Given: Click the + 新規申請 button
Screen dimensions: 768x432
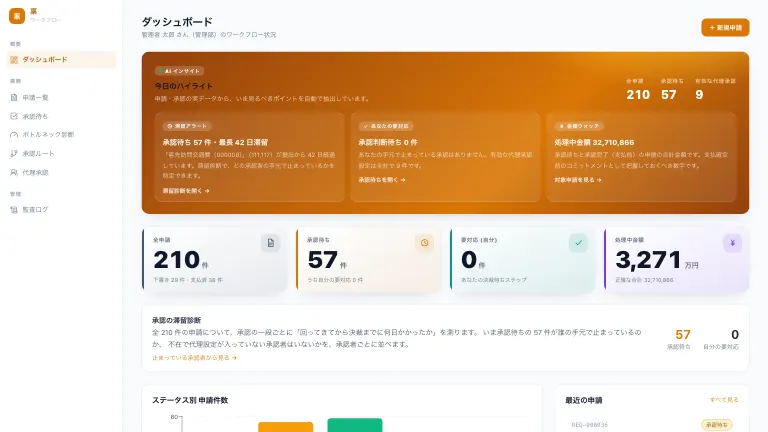Looking at the screenshot, I should (725, 27).
